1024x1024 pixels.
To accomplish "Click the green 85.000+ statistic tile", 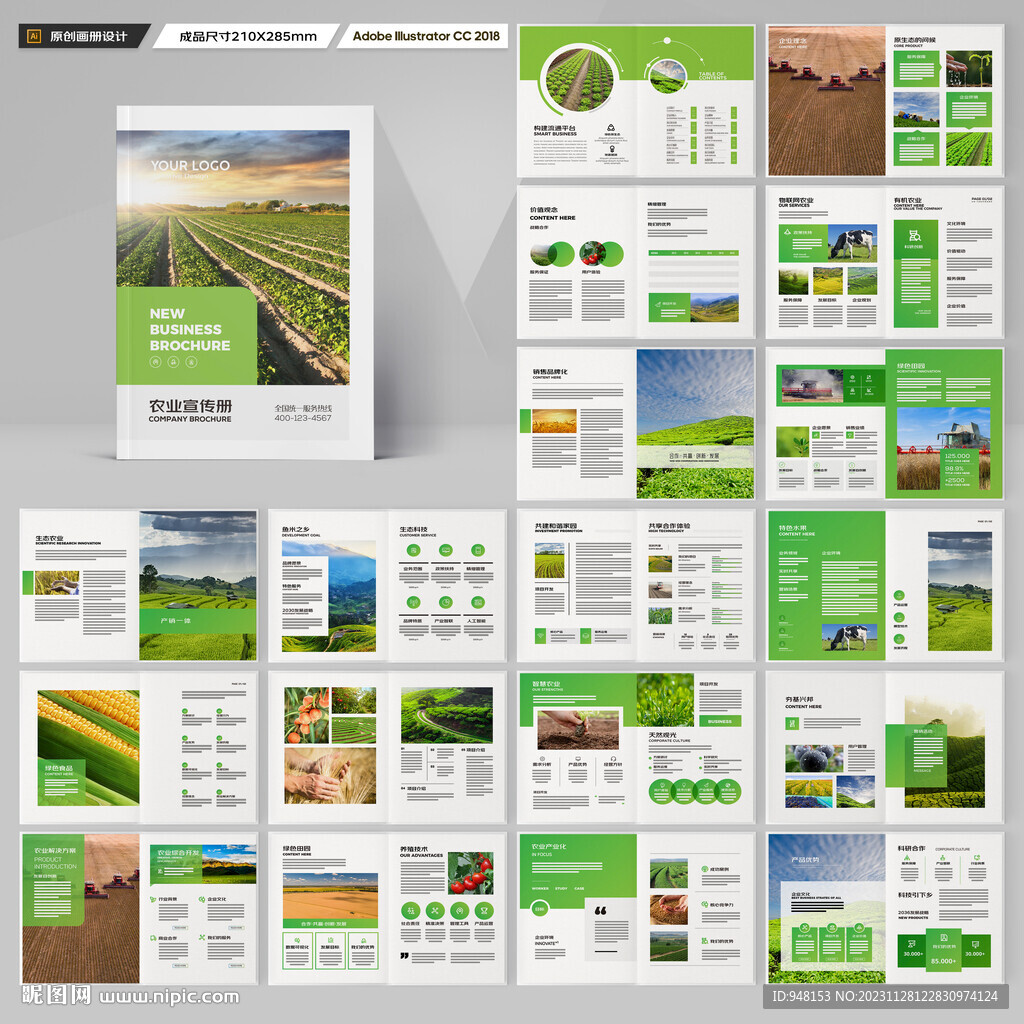I will (x=944, y=950).
